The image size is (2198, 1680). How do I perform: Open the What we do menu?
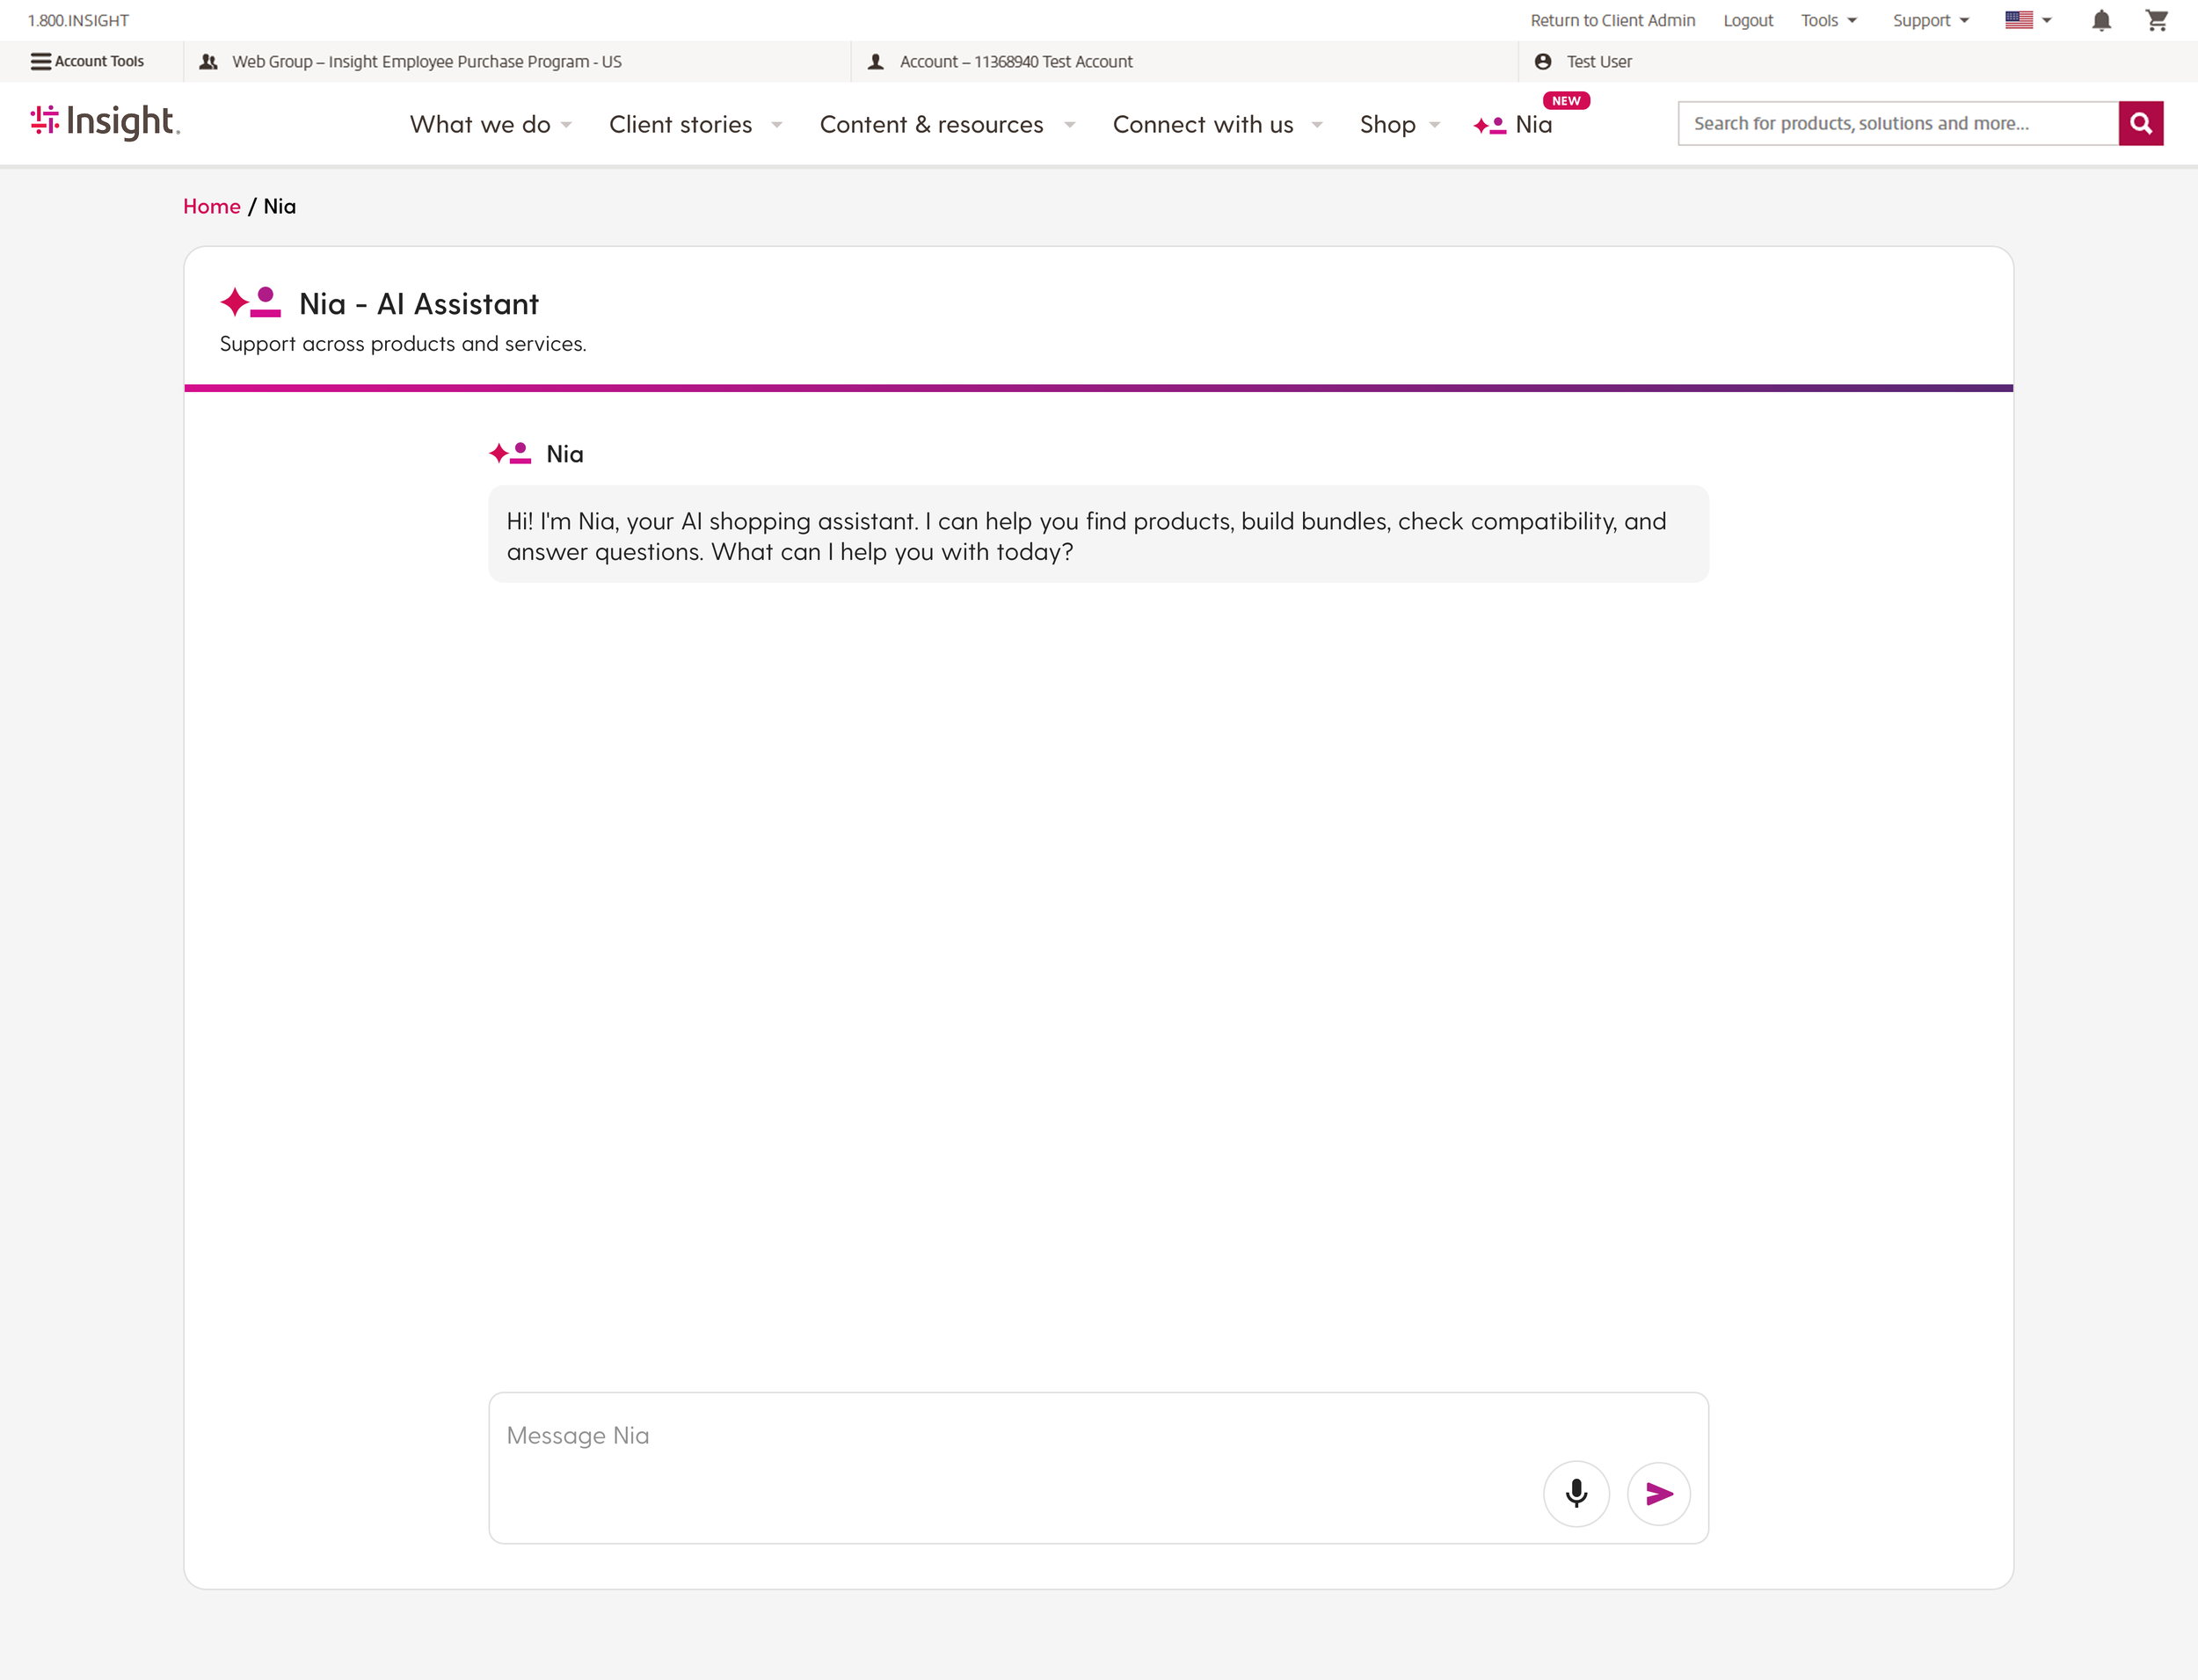pos(490,124)
